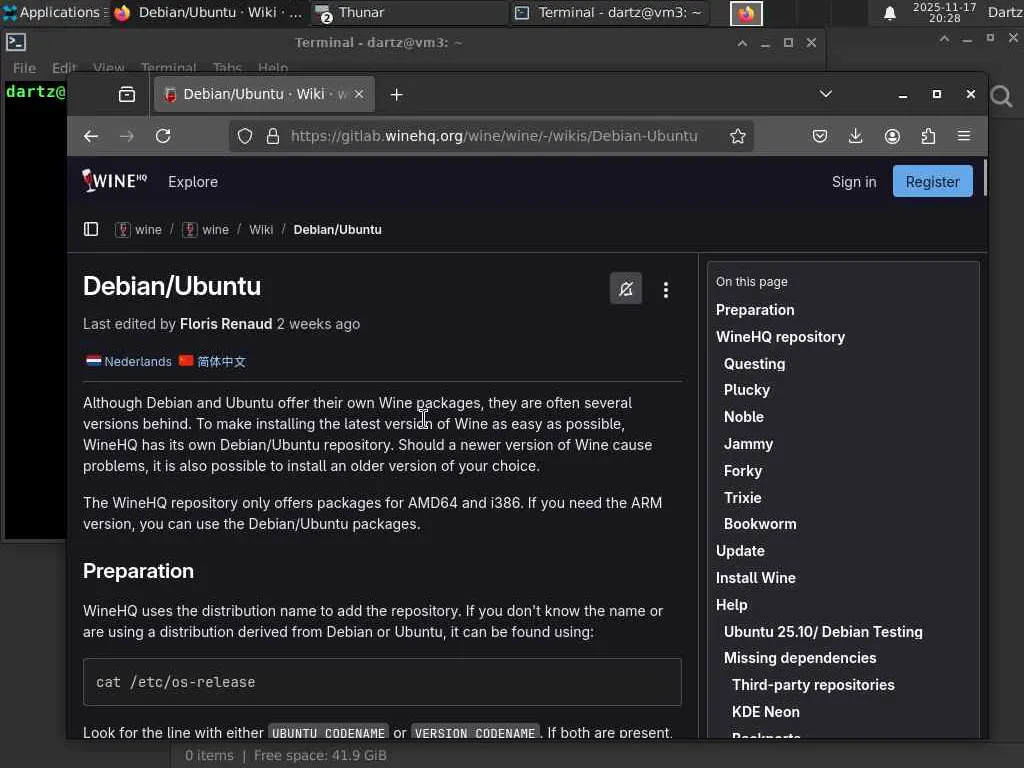Jump to Third-party repositories section

[813, 684]
